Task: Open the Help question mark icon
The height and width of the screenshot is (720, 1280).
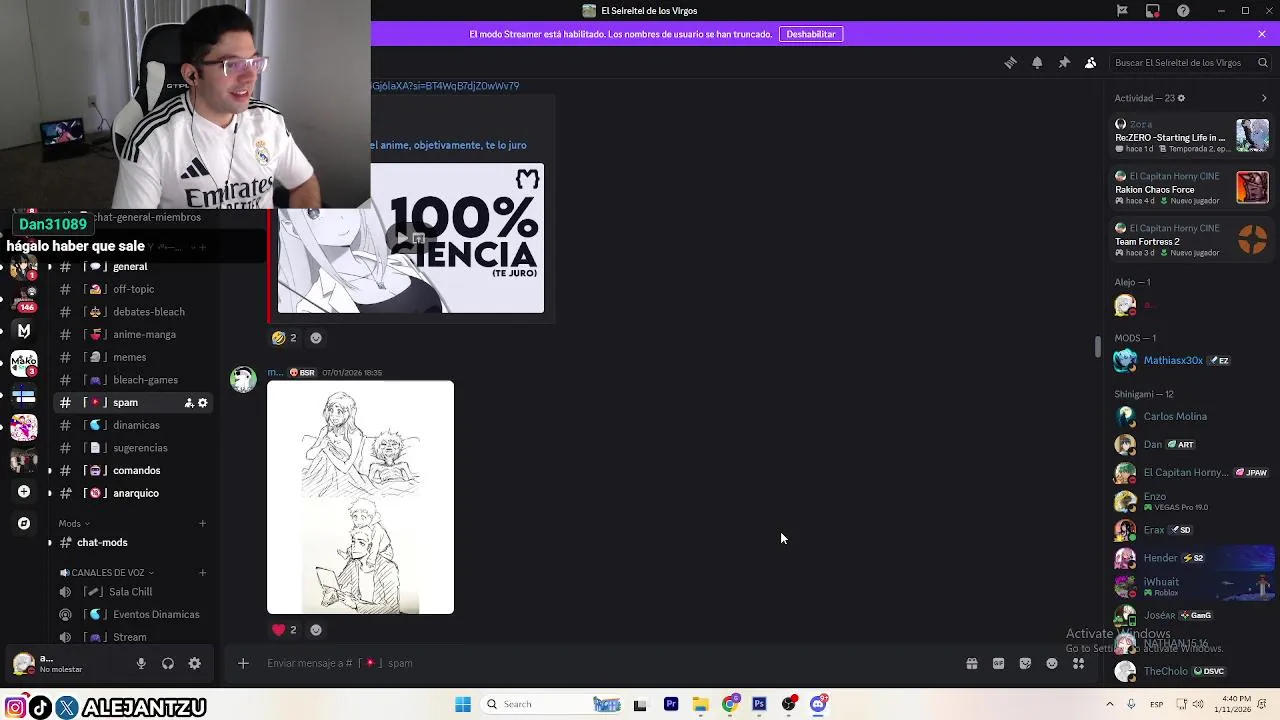Action: pyautogui.click(x=1184, y=11)
